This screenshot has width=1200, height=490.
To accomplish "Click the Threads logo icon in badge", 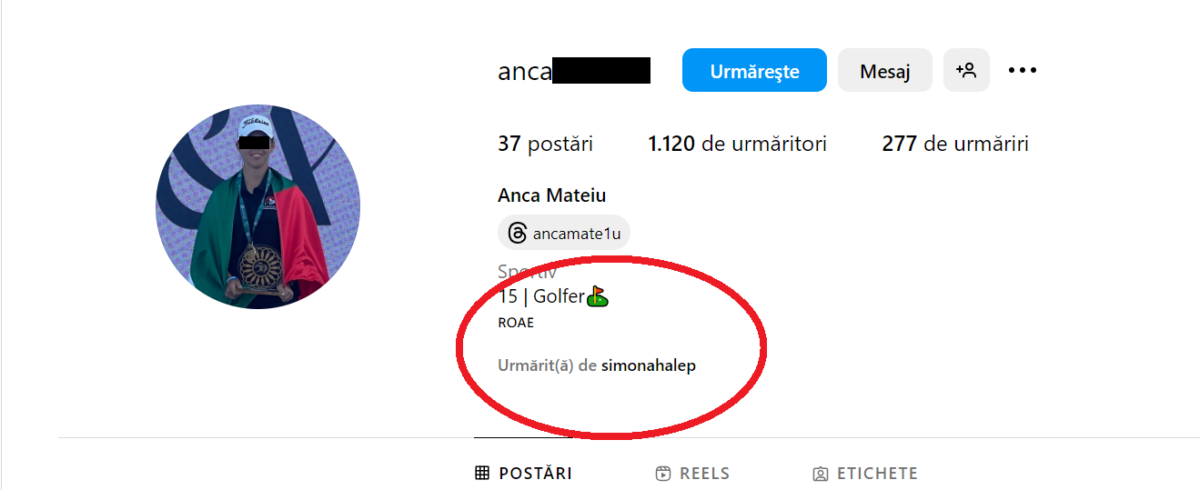I will (x=517, y=233).
